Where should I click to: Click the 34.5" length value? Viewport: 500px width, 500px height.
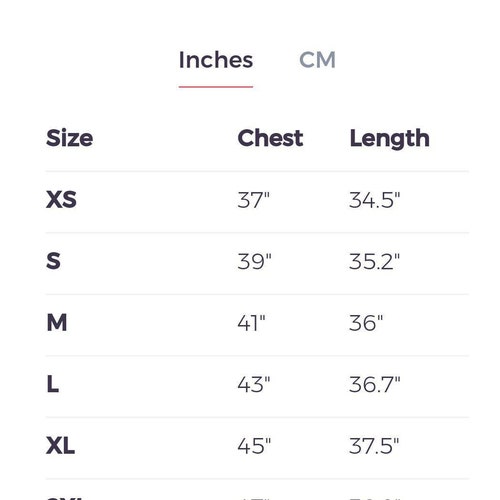click(374, 200)
